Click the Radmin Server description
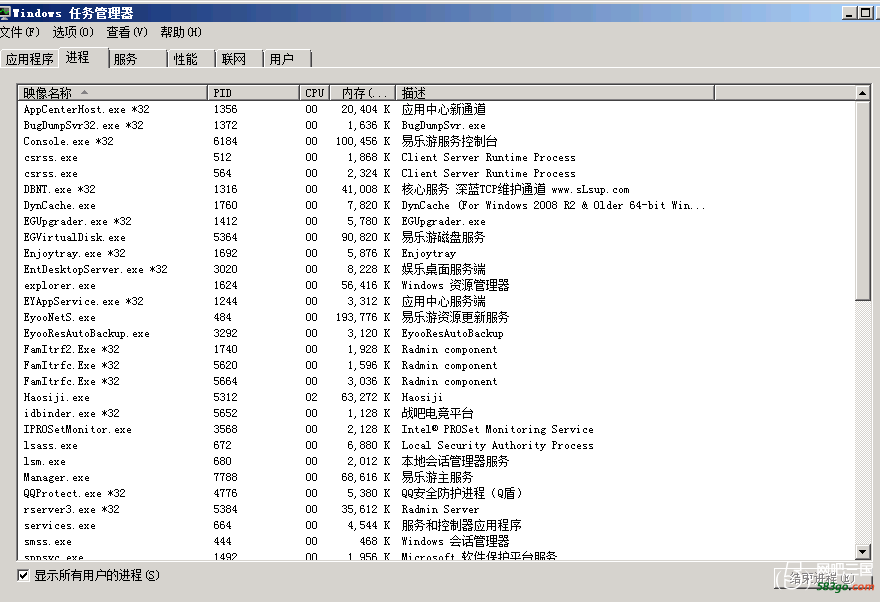 (x=440, y=509)
